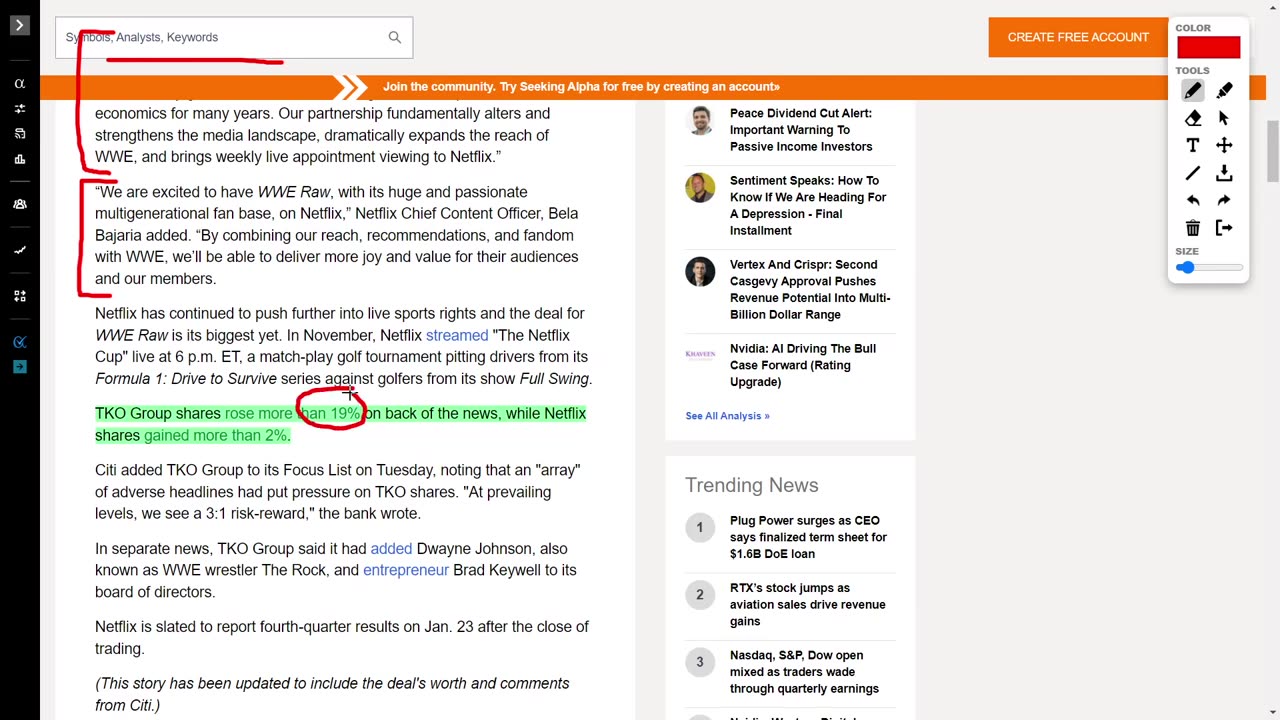Open the "entrepreneur" link in article
The height and width of the screenshot is (720, 1280).
(406, 570)
